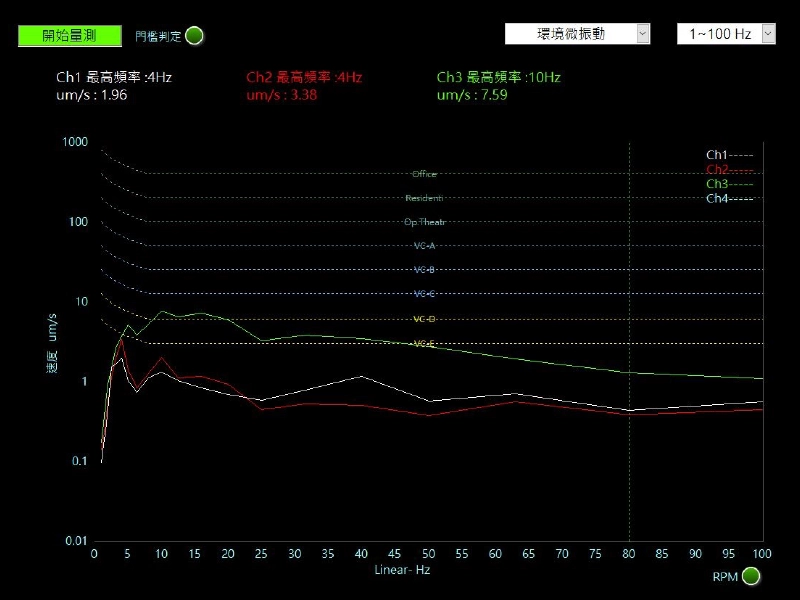Click the VC-E criterion line label
Image resolution: width=800 pixels, height=600 pixels.
[423, 344]
